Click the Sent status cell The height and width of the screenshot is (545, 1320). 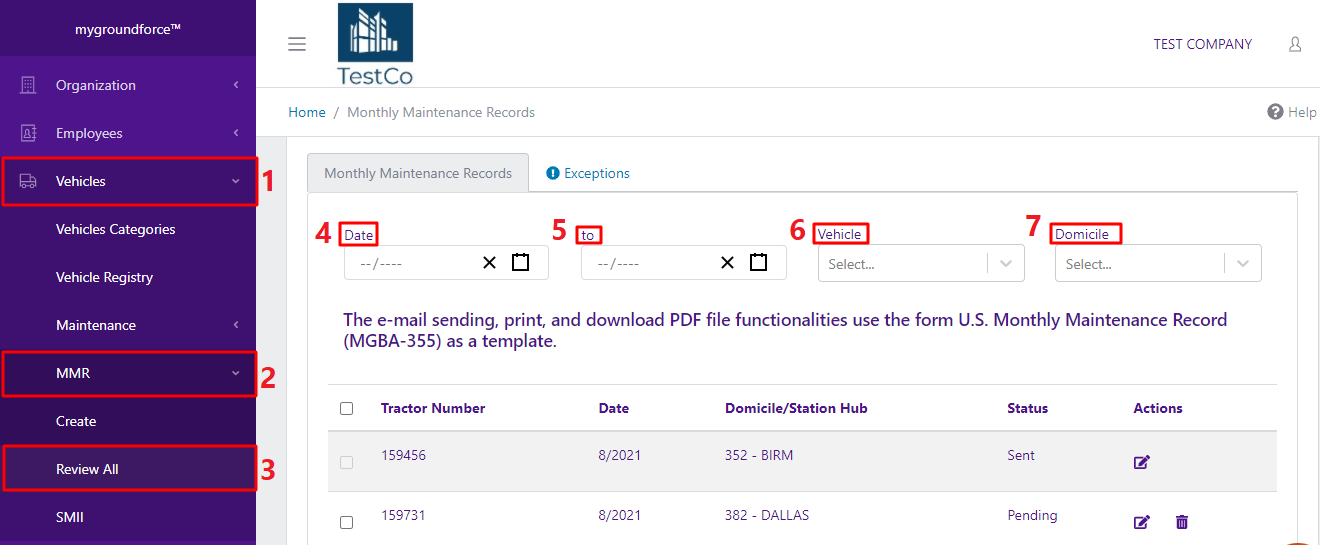click(x=1021, y=455)
